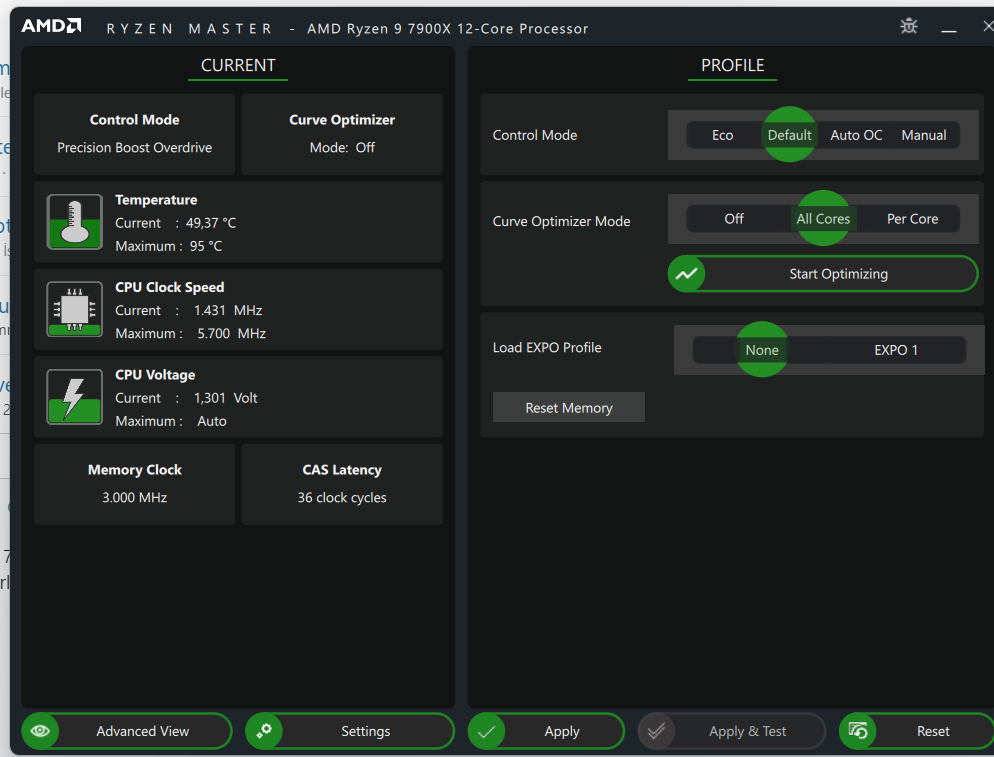Click the CPU Voltage heading
Screen dimensions: 994x757
tap(155, 375)
